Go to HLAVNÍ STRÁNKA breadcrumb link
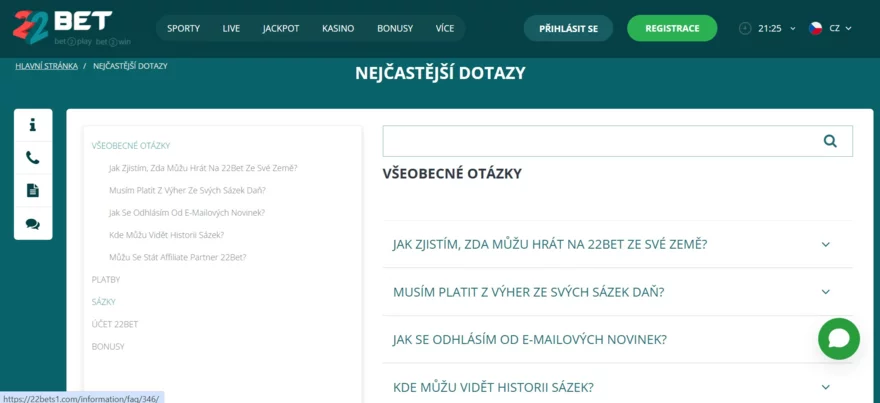Viewport: 880px width, 403px height. 46,66
